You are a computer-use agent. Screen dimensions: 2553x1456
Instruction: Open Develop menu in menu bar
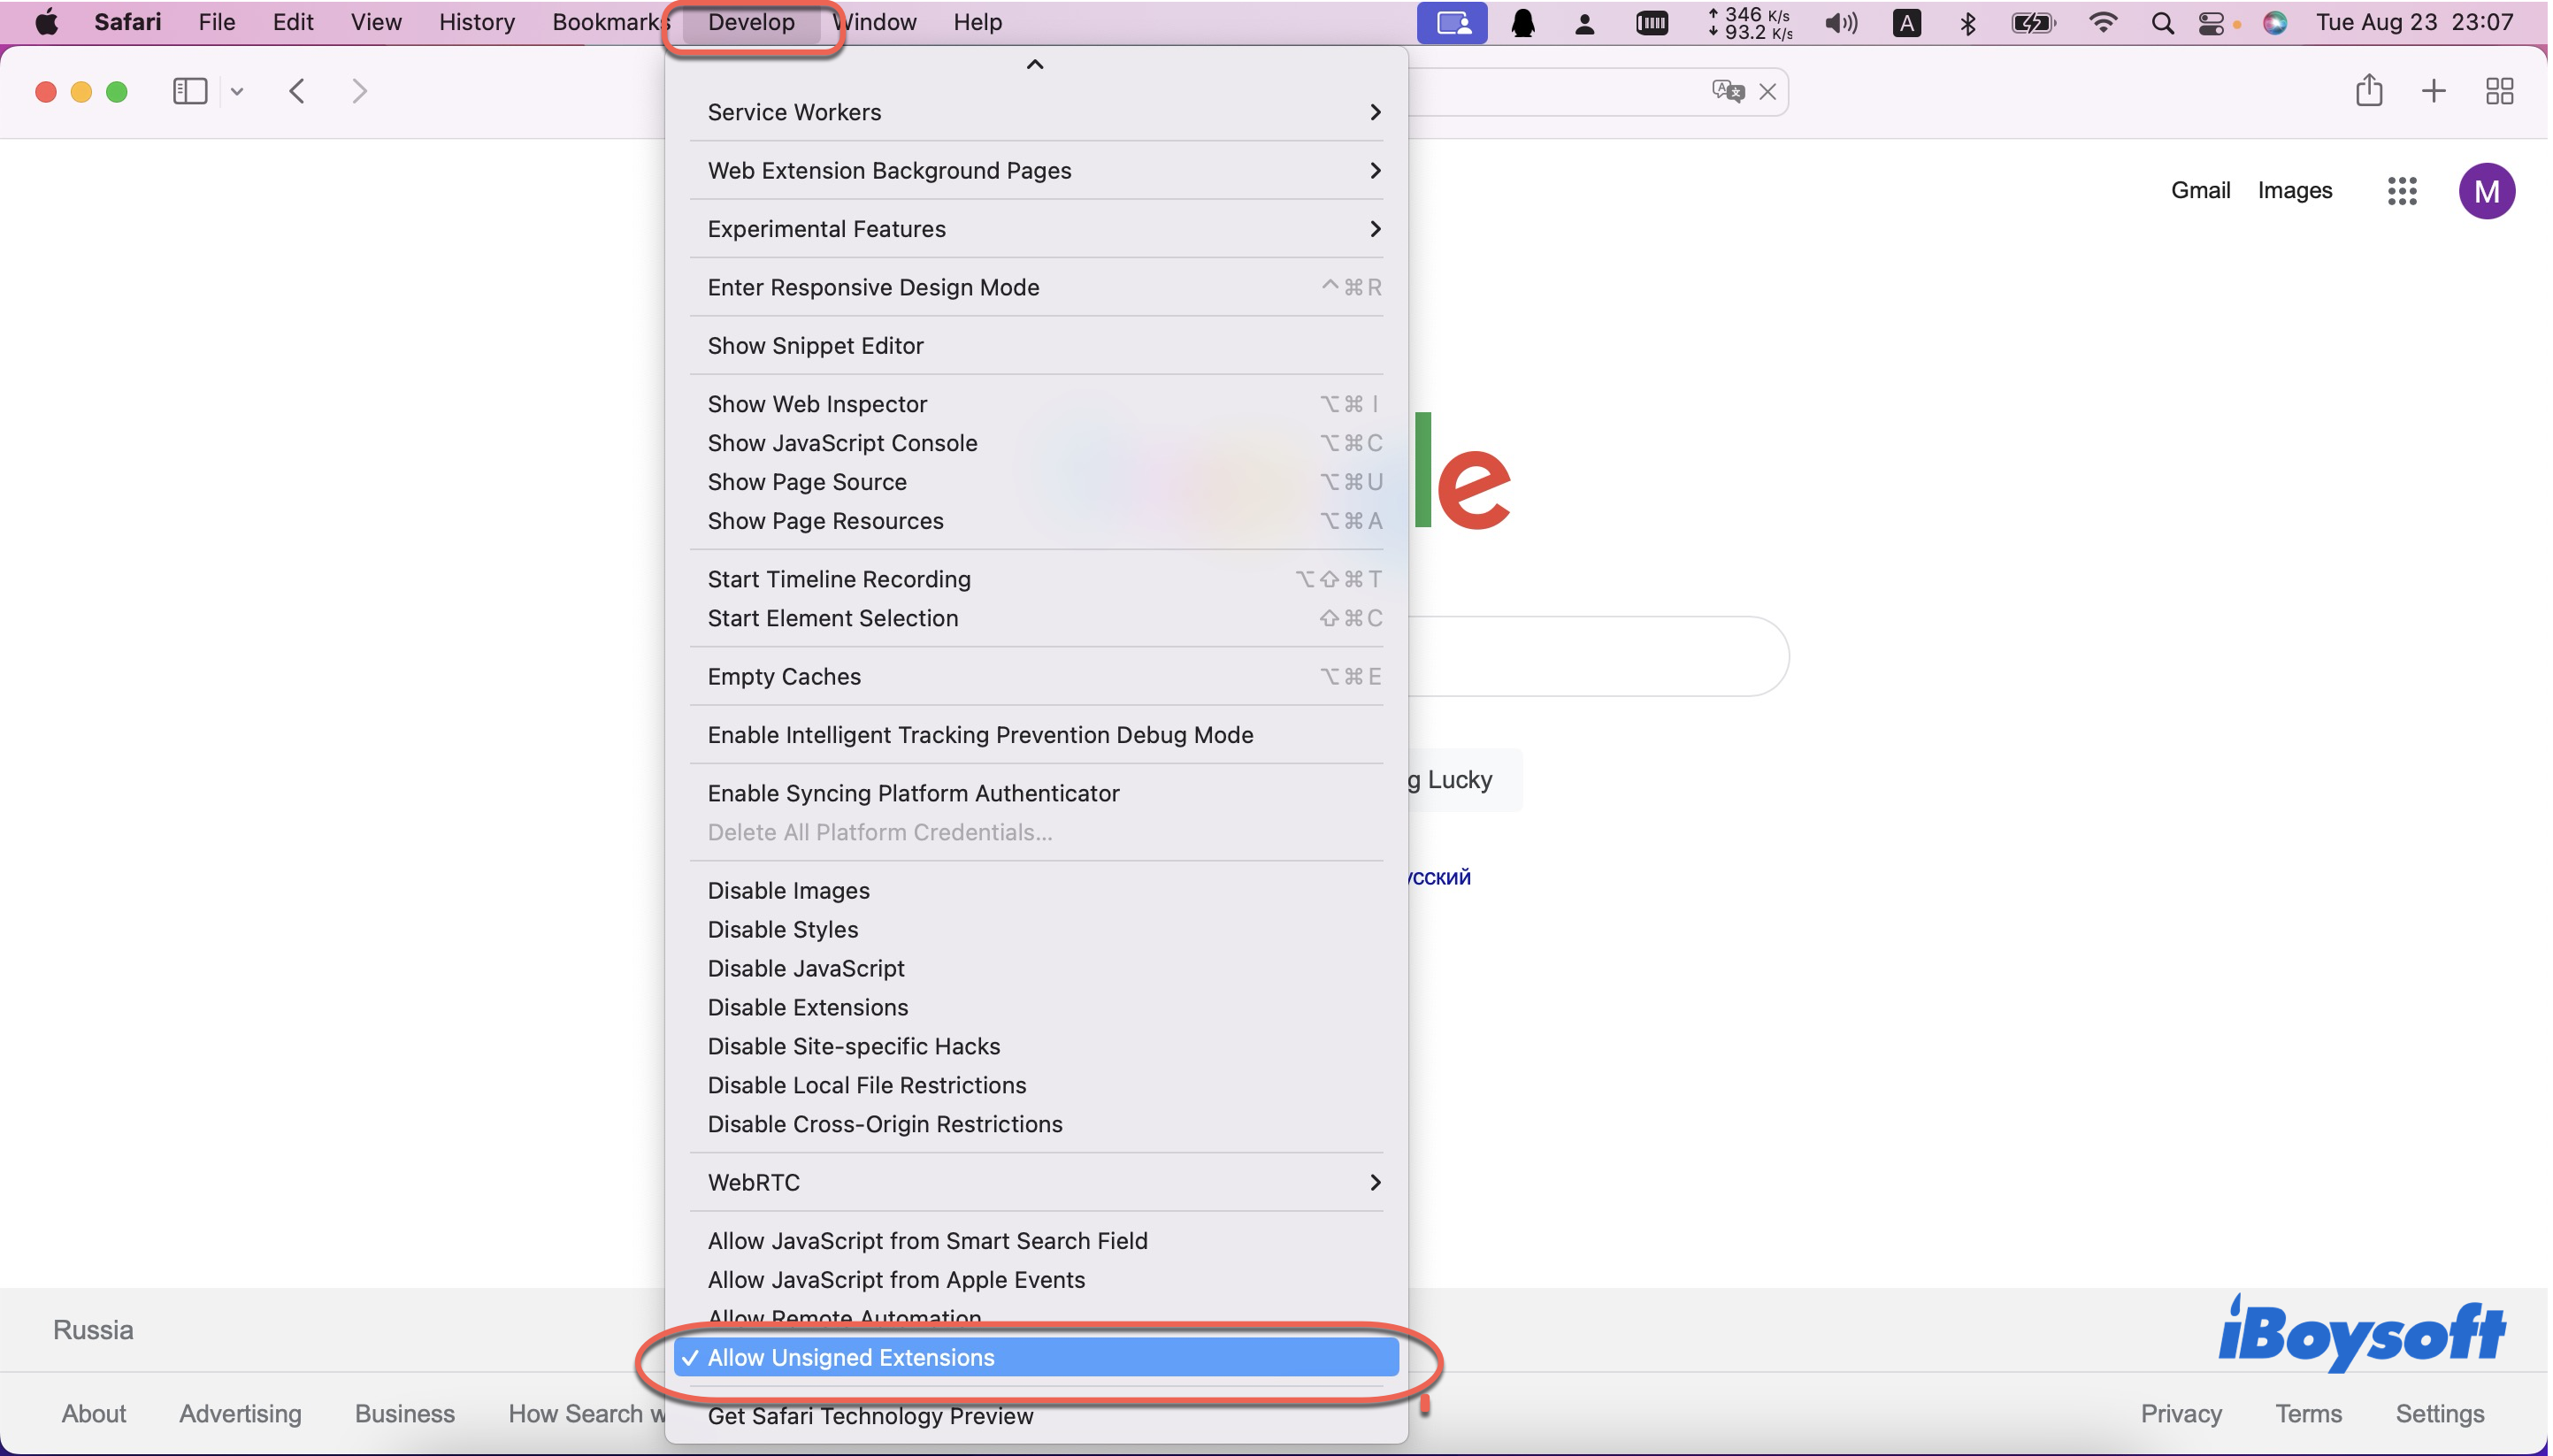(x=752, y=21)
